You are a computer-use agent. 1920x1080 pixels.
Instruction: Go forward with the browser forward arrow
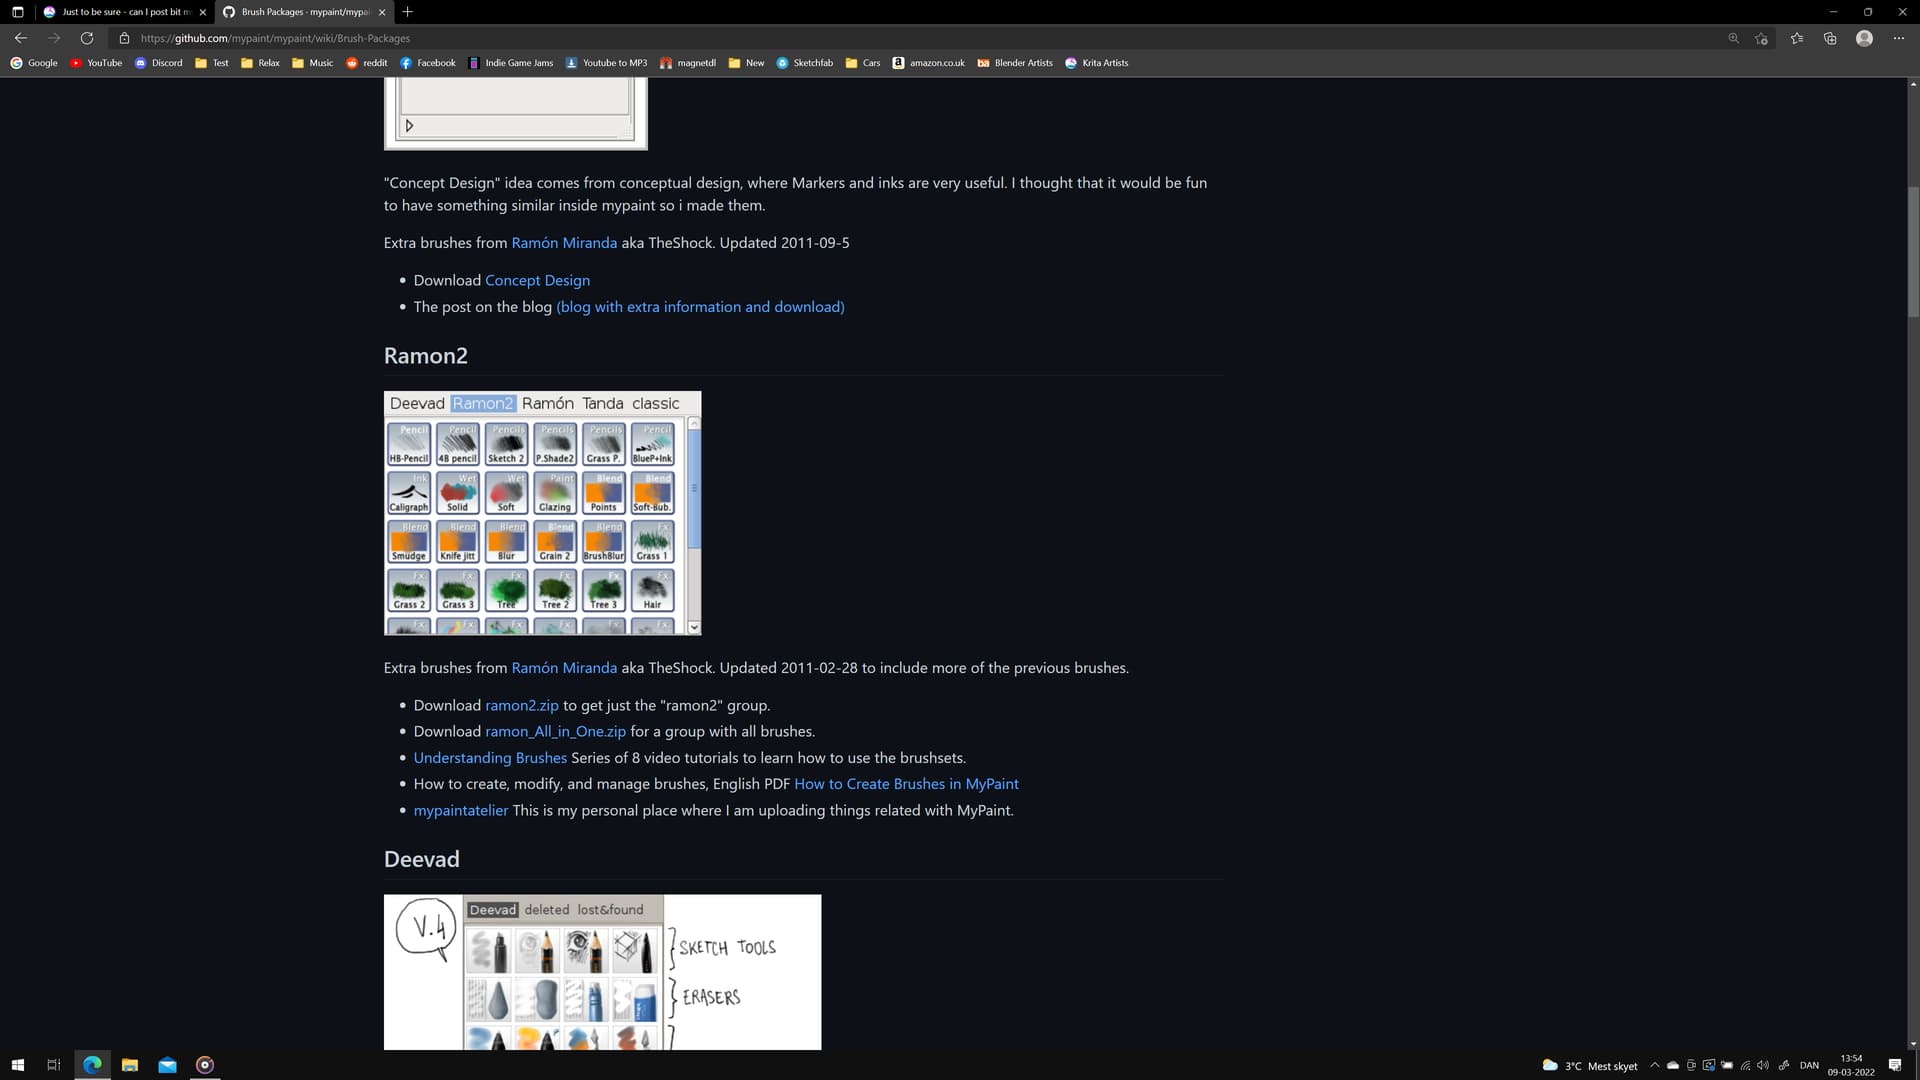click(x=54, y=38)
